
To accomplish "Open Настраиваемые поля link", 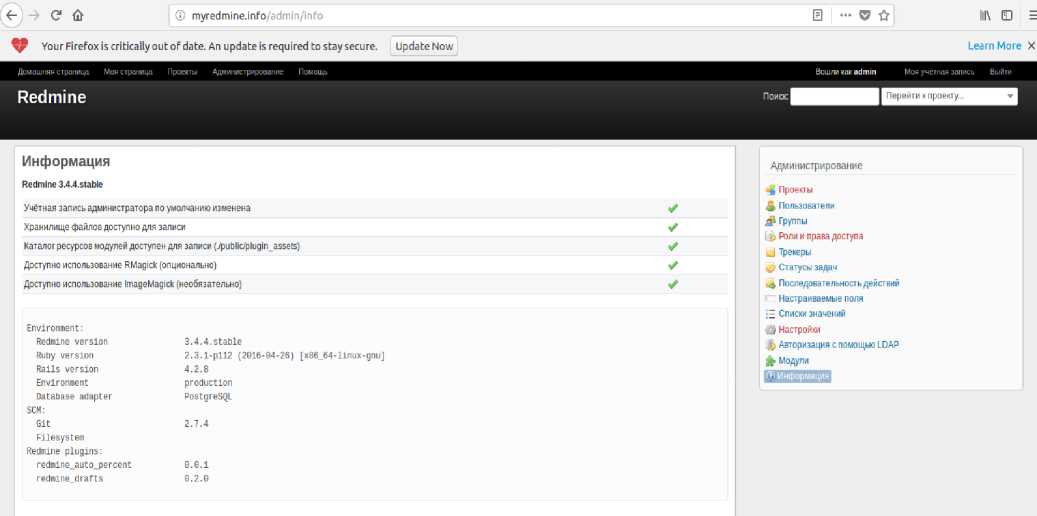I will [821, 298].
